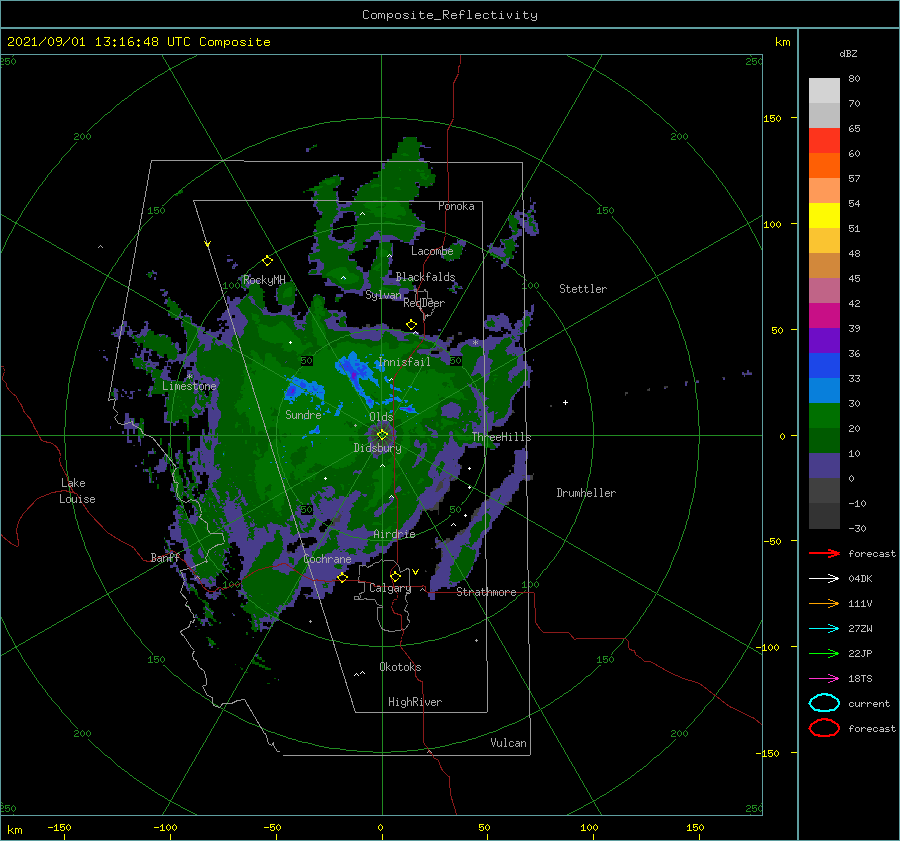This screenshot has height=841, width=900.
Task: Click the yellow diamond marker below RedDeer
Action: click(411, 325)
